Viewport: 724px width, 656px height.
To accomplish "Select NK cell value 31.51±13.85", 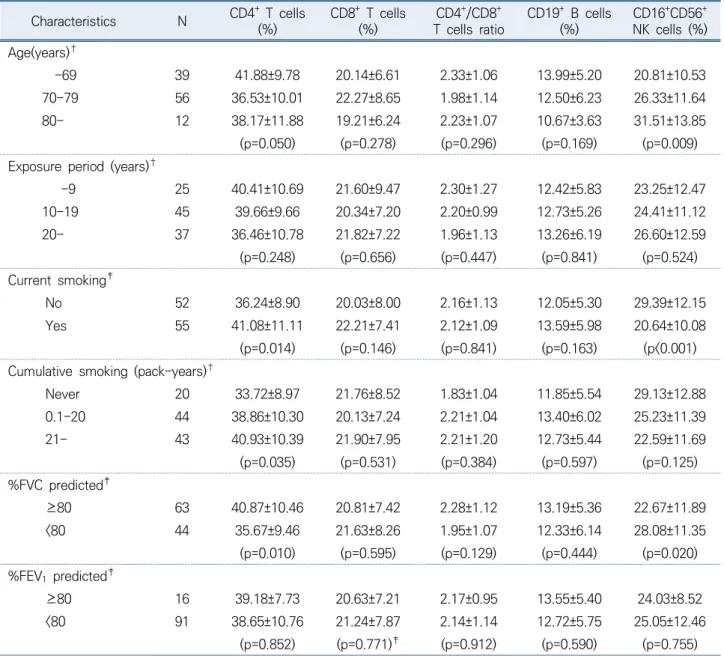I will pos(670,121).
